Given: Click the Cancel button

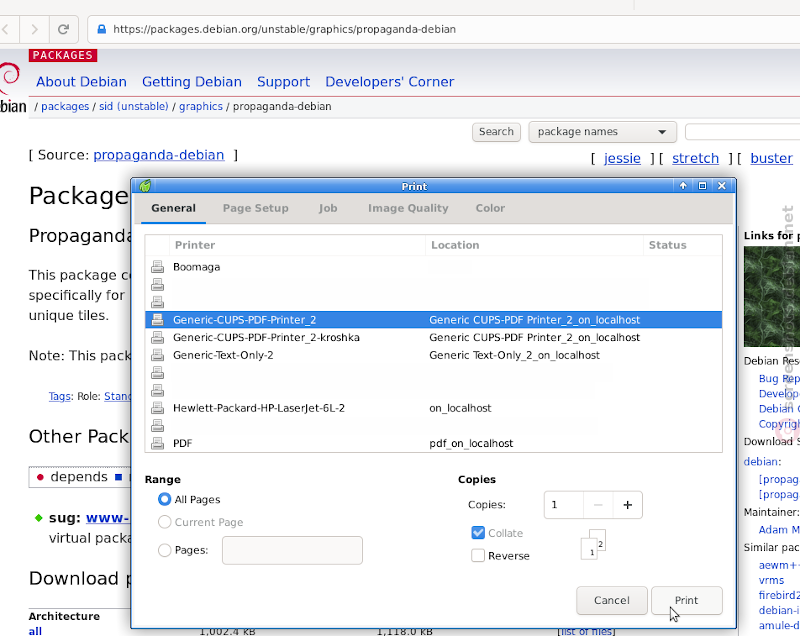Looking at the screenshot, I should pyautogui.click(x=612, y=600).
